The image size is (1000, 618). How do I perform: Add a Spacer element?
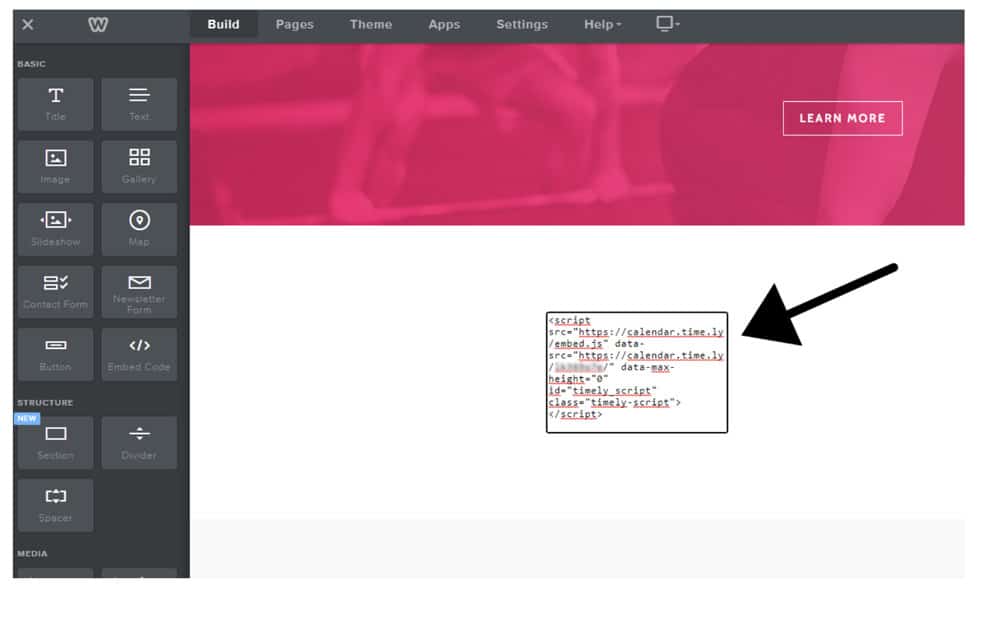(x=55, y=504)
